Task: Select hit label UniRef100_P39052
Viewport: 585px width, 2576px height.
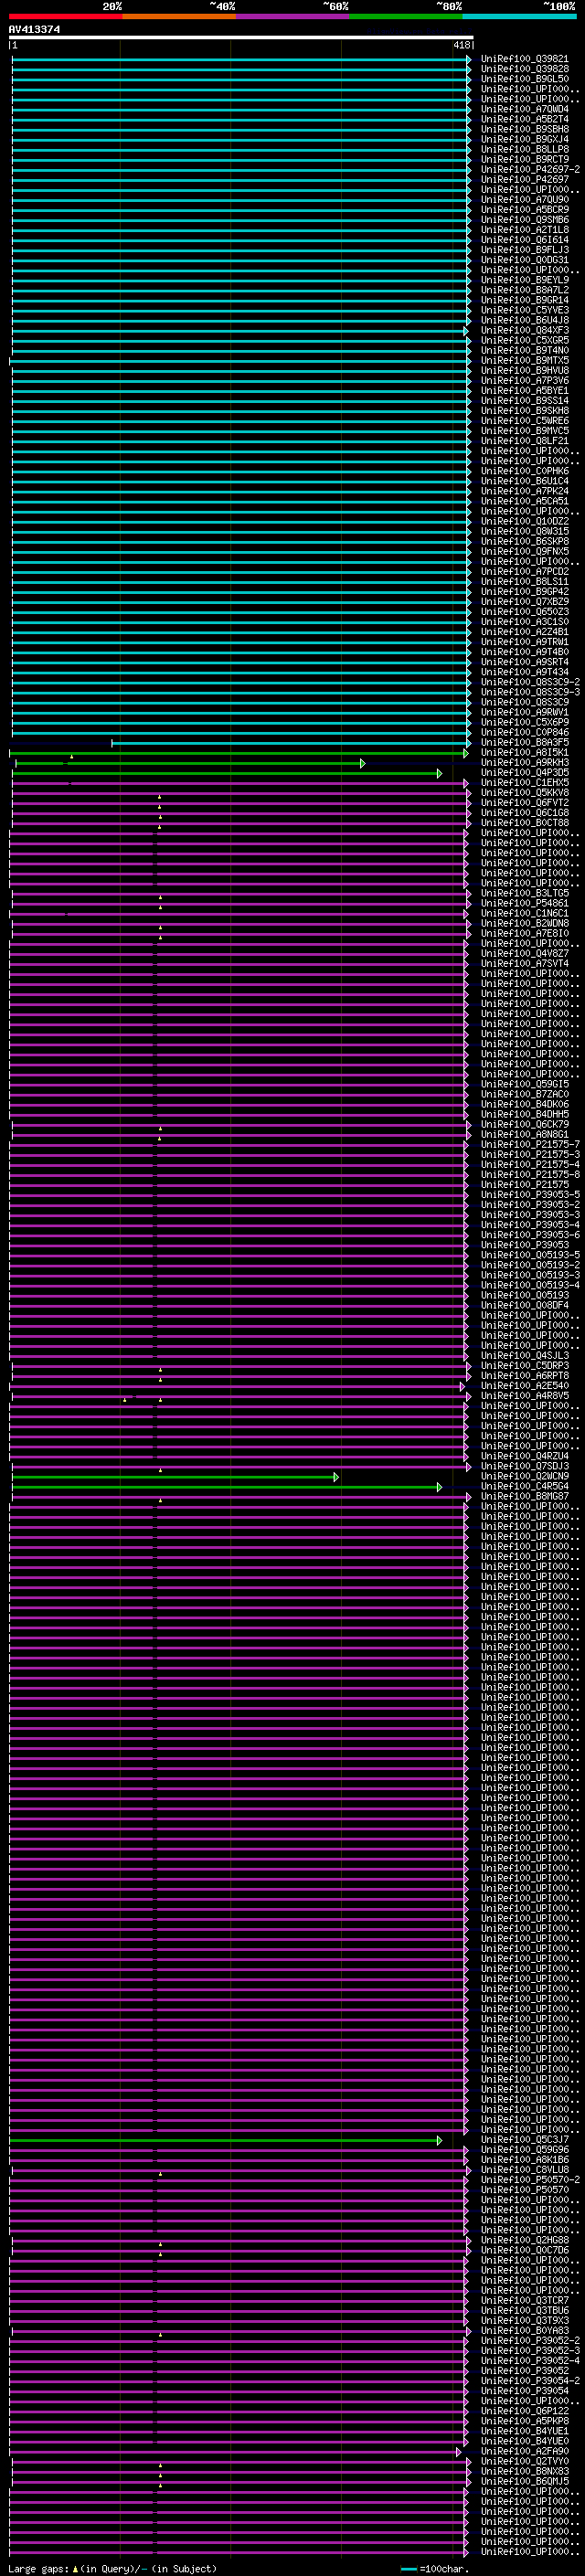Action: click(525, 2372)
